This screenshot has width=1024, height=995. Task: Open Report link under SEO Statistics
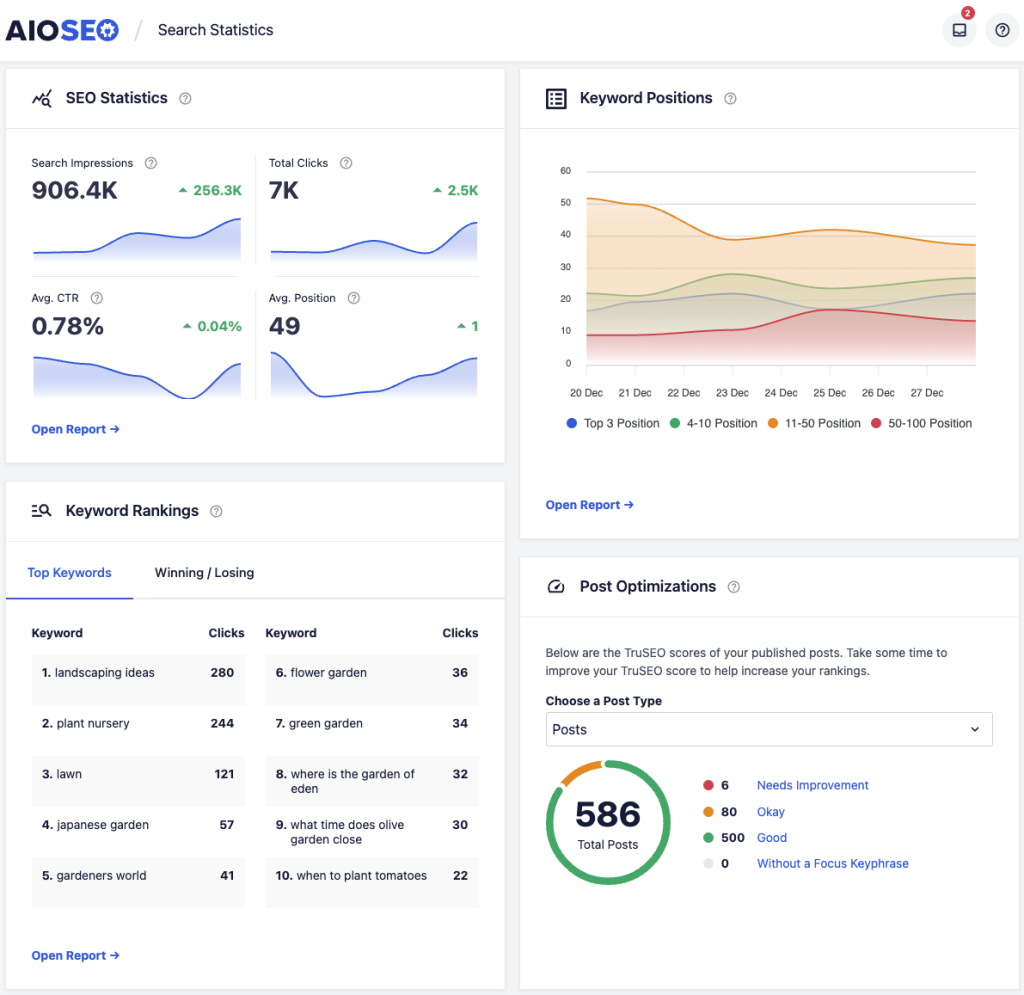pyautogui.click(x=75, y=429)
